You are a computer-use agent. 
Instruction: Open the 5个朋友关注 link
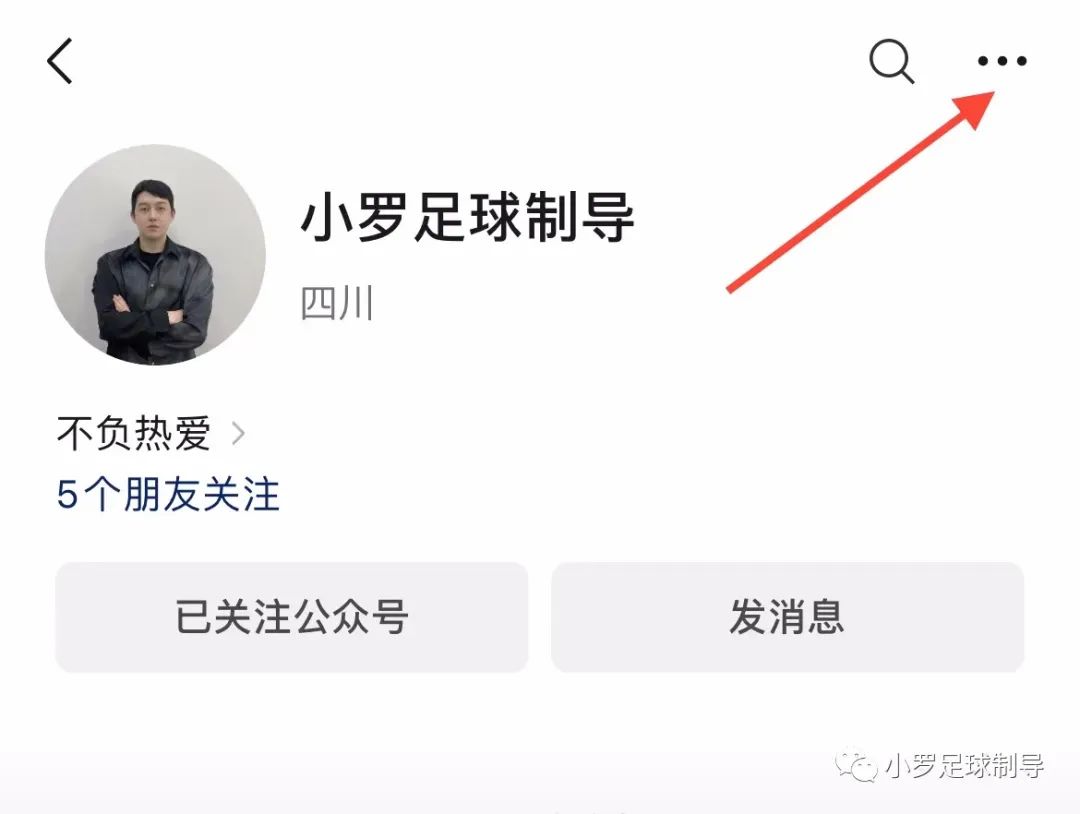coord(168,494)
